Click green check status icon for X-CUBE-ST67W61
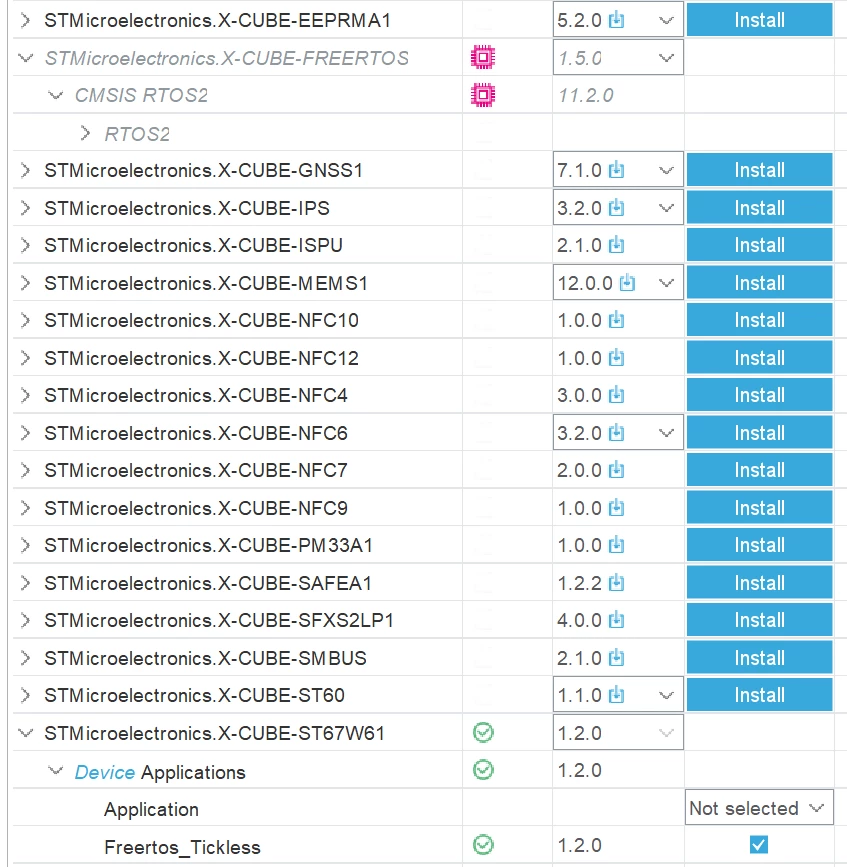847x867 pixels. [x=483, y=733]
